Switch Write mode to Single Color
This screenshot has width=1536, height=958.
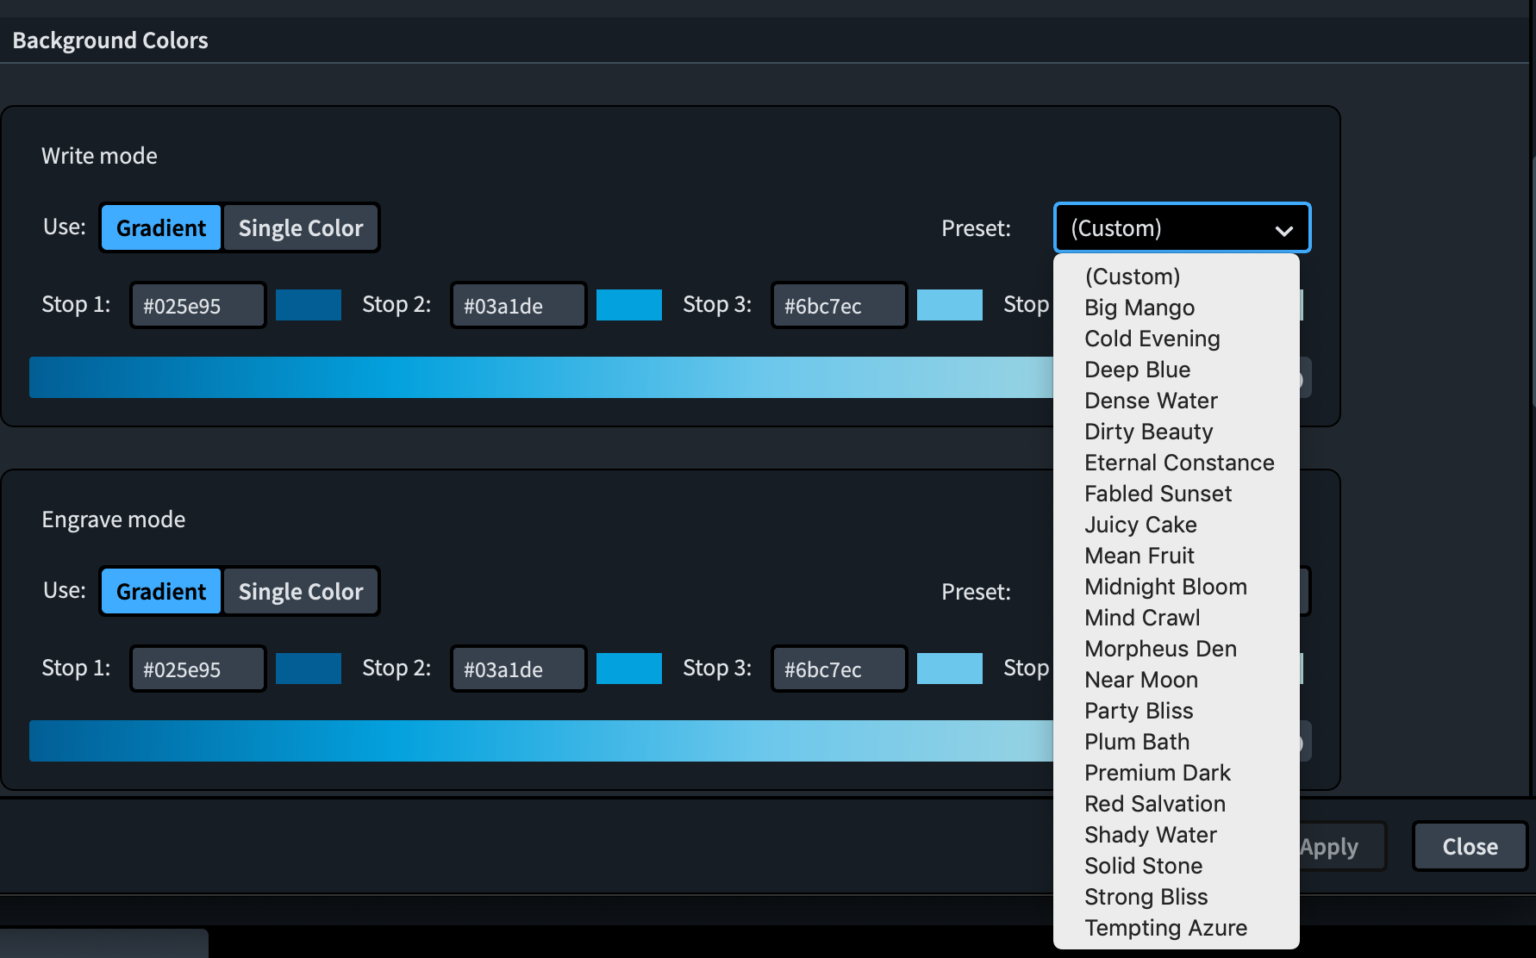300,228
